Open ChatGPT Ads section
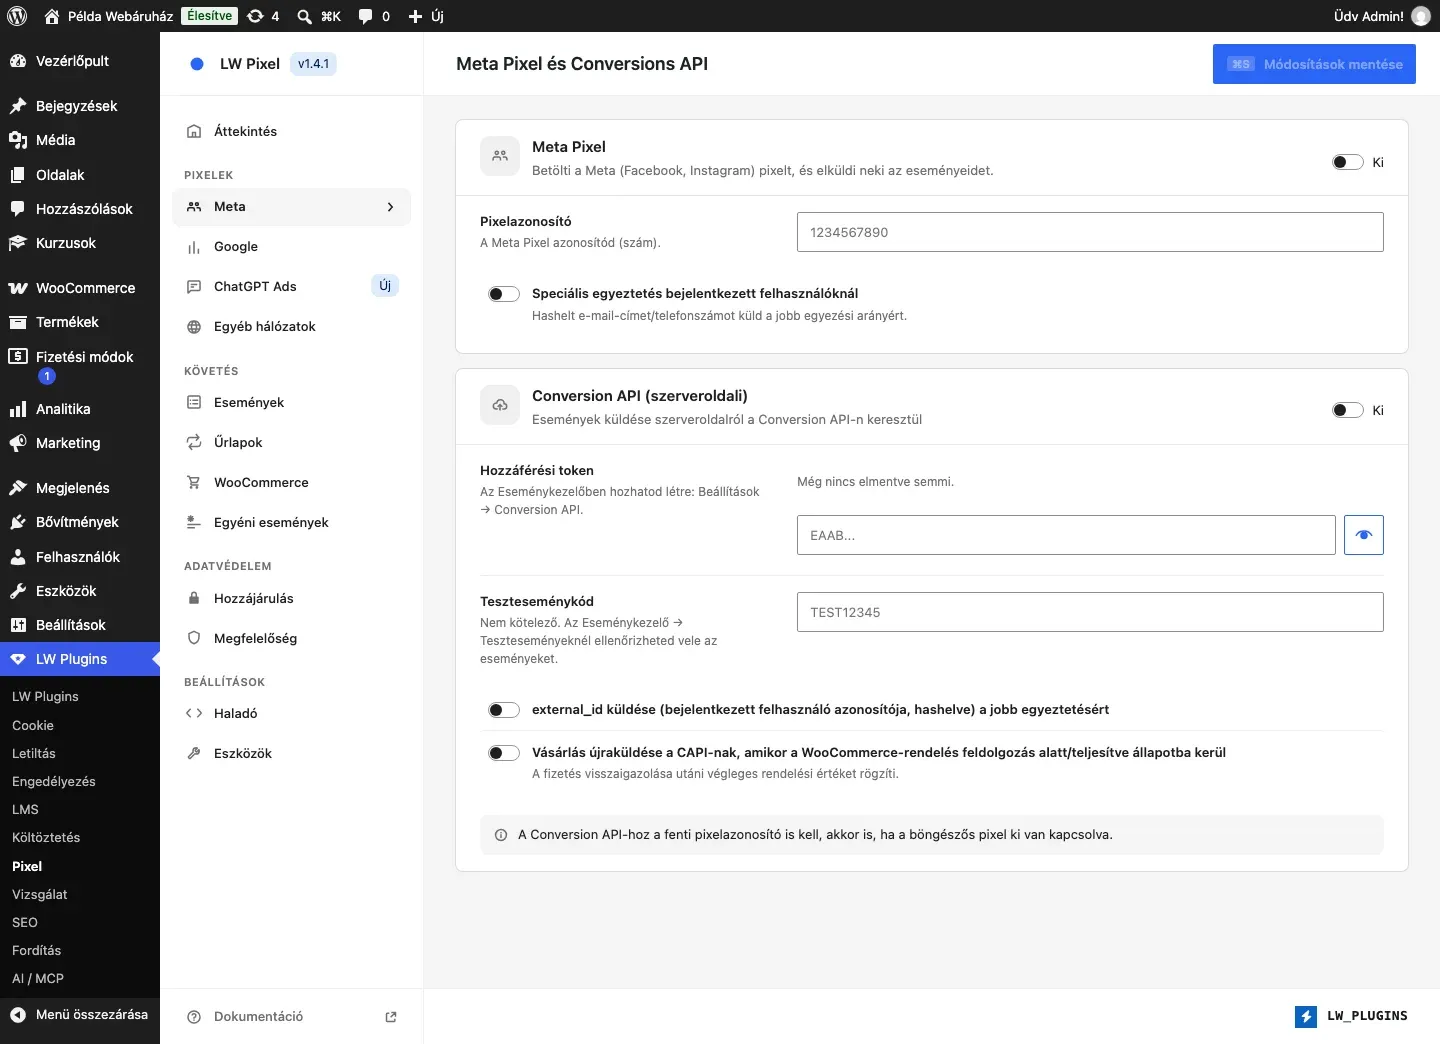Screen dimensions: 1440x1044 292,286
